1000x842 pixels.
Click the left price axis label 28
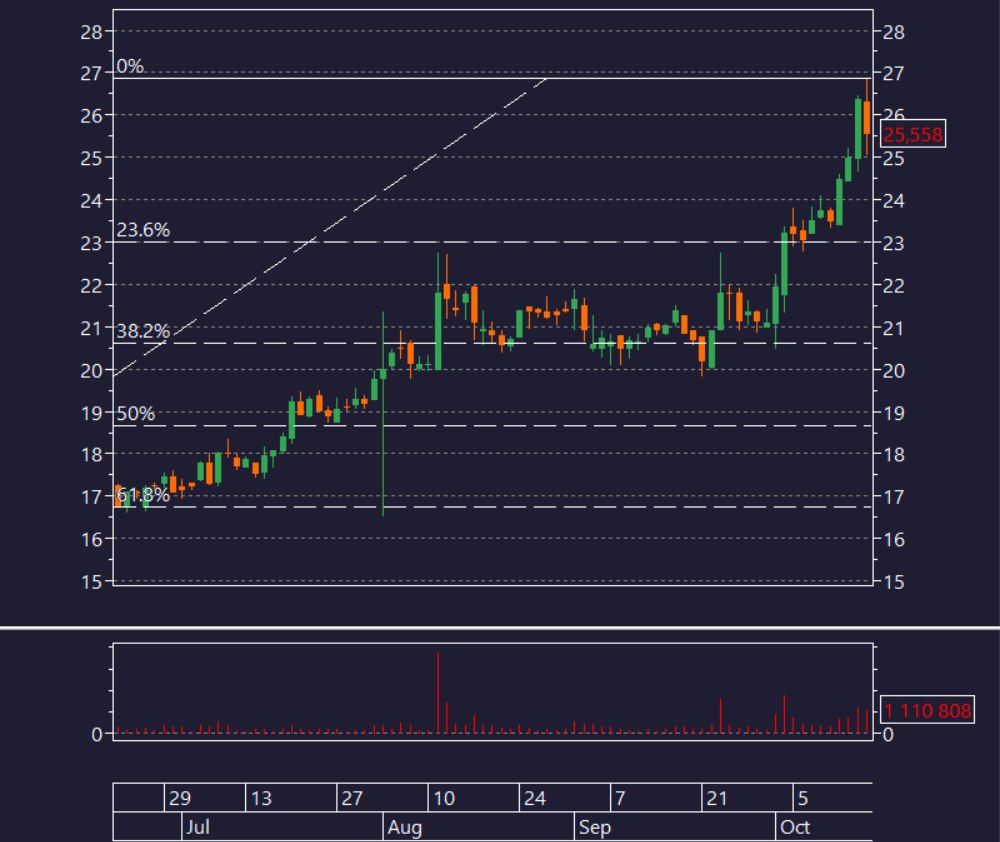tap(91, 32)
